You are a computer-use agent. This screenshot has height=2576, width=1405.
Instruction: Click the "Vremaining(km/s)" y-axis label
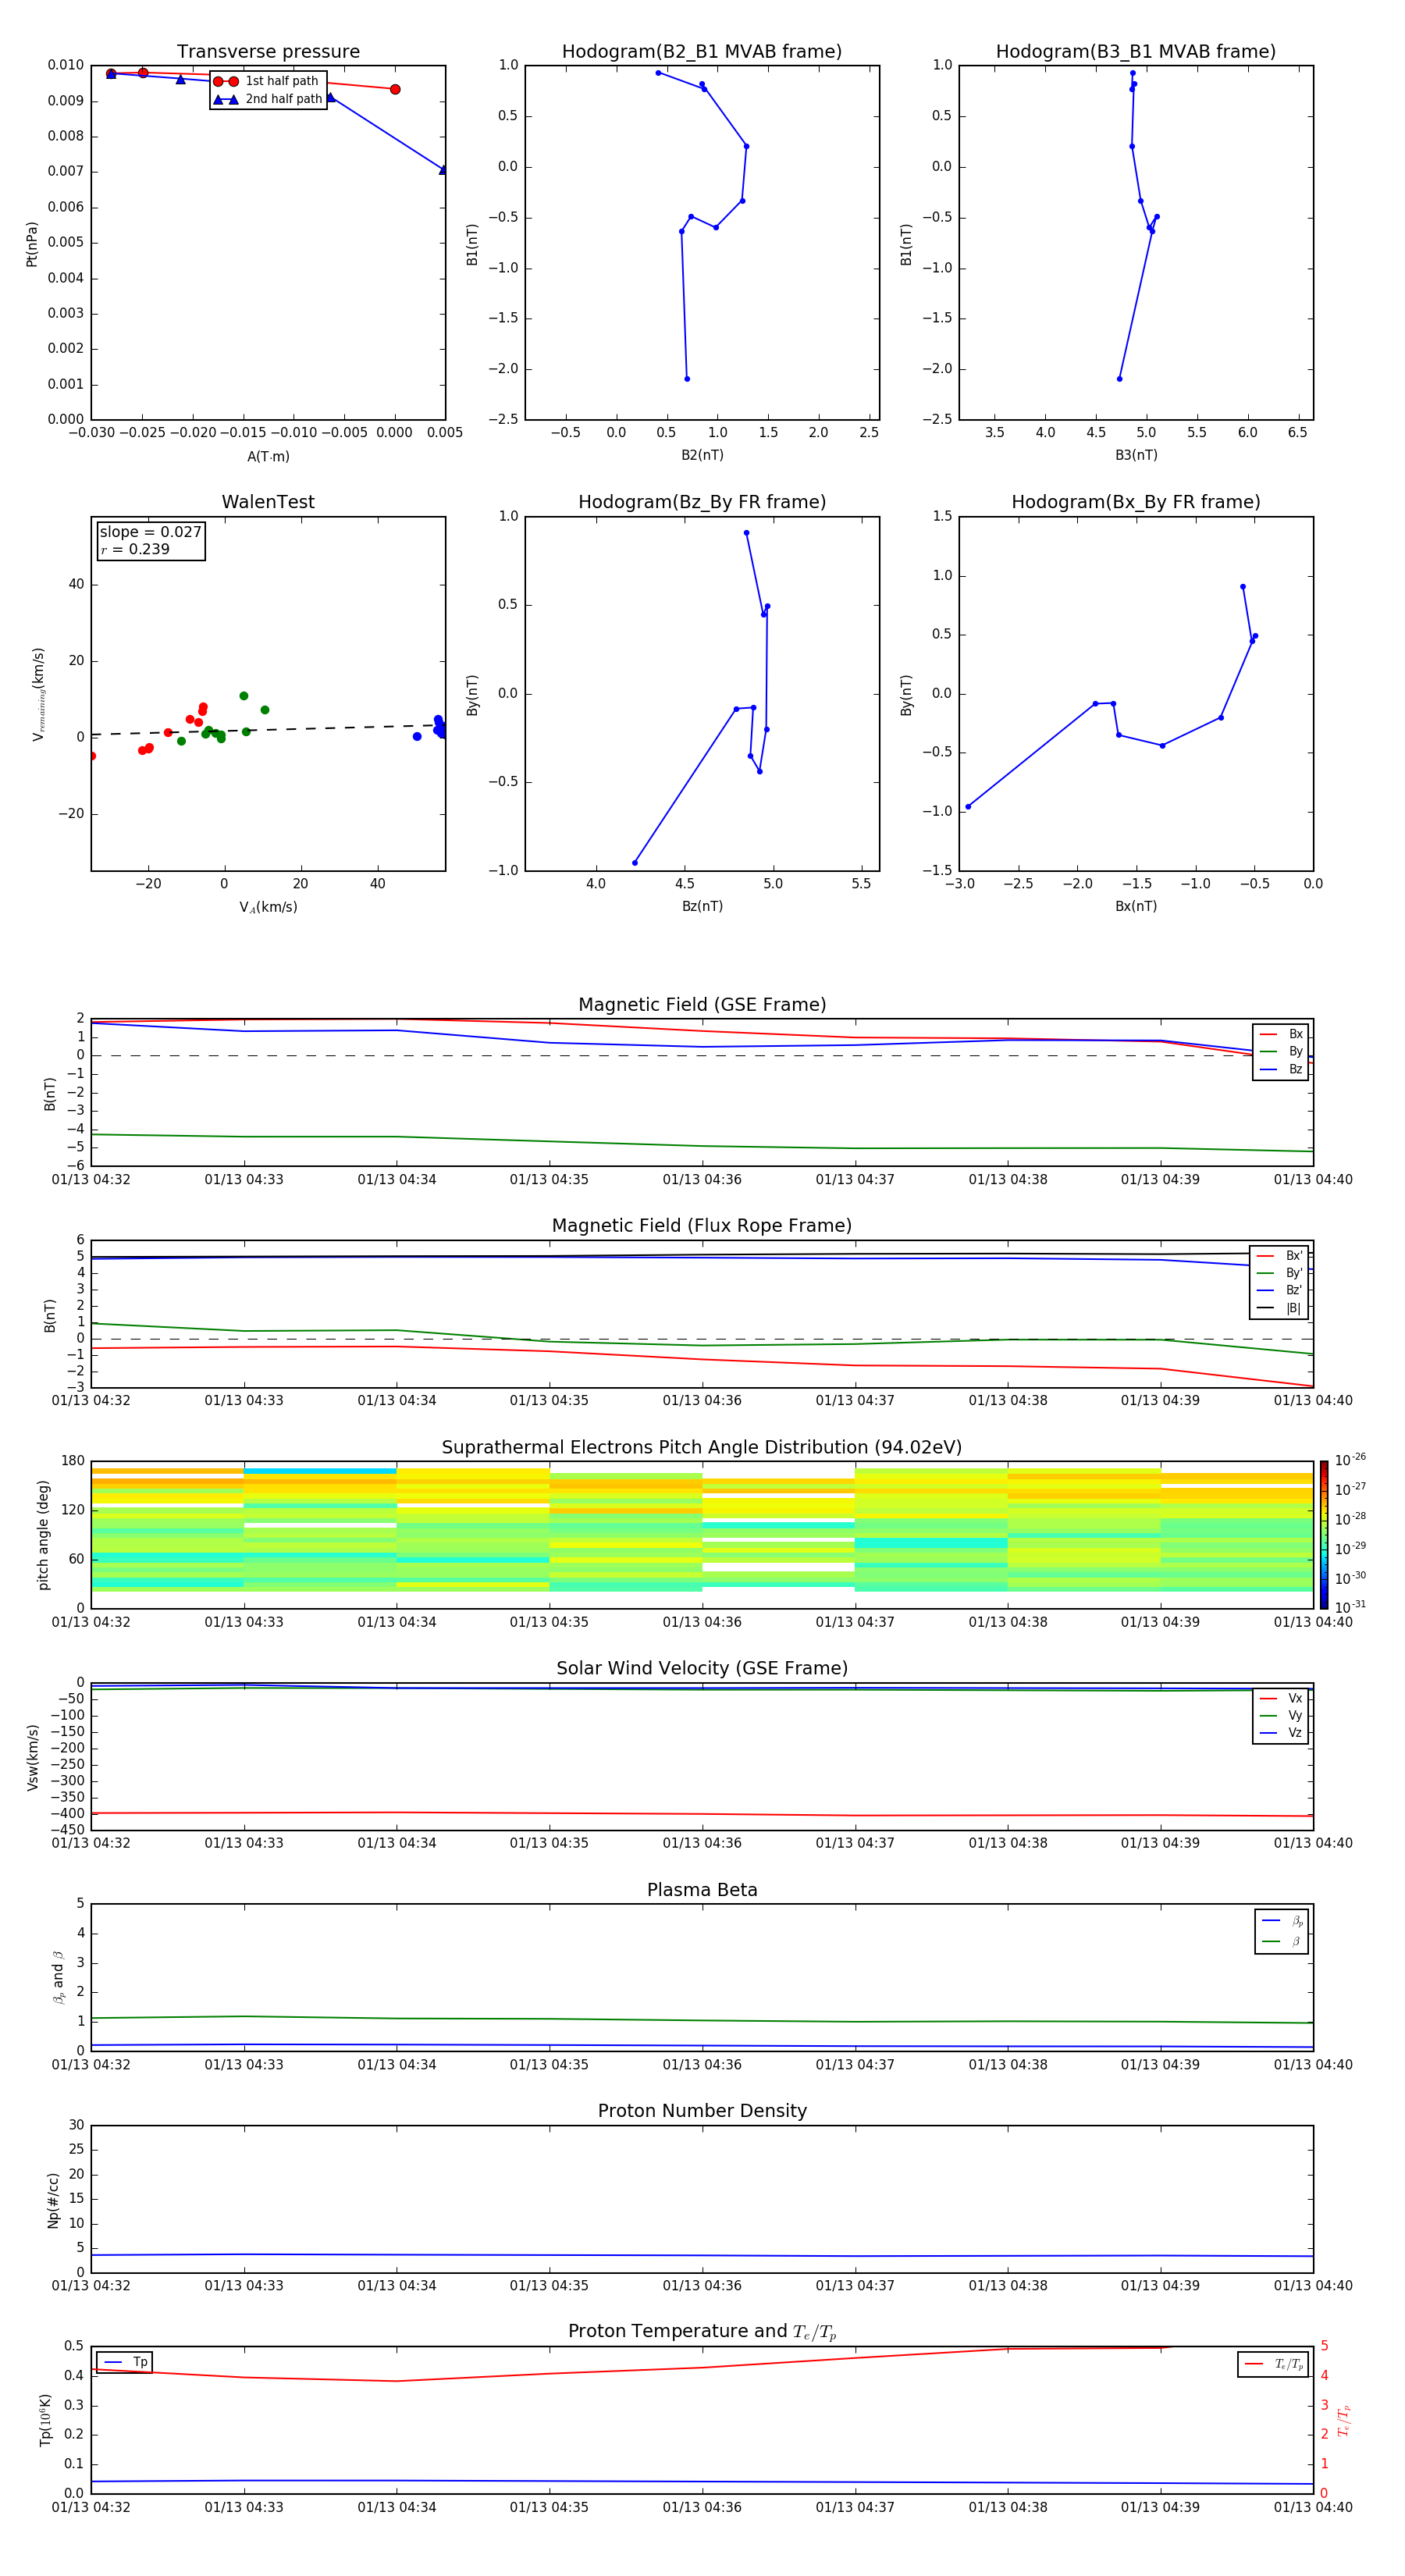(x=39, y=694)
